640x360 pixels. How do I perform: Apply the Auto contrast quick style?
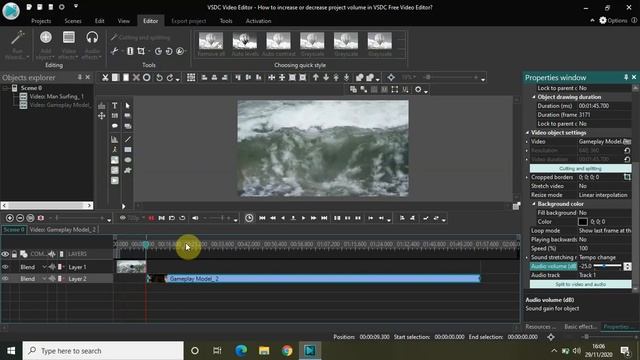[278, 44]
